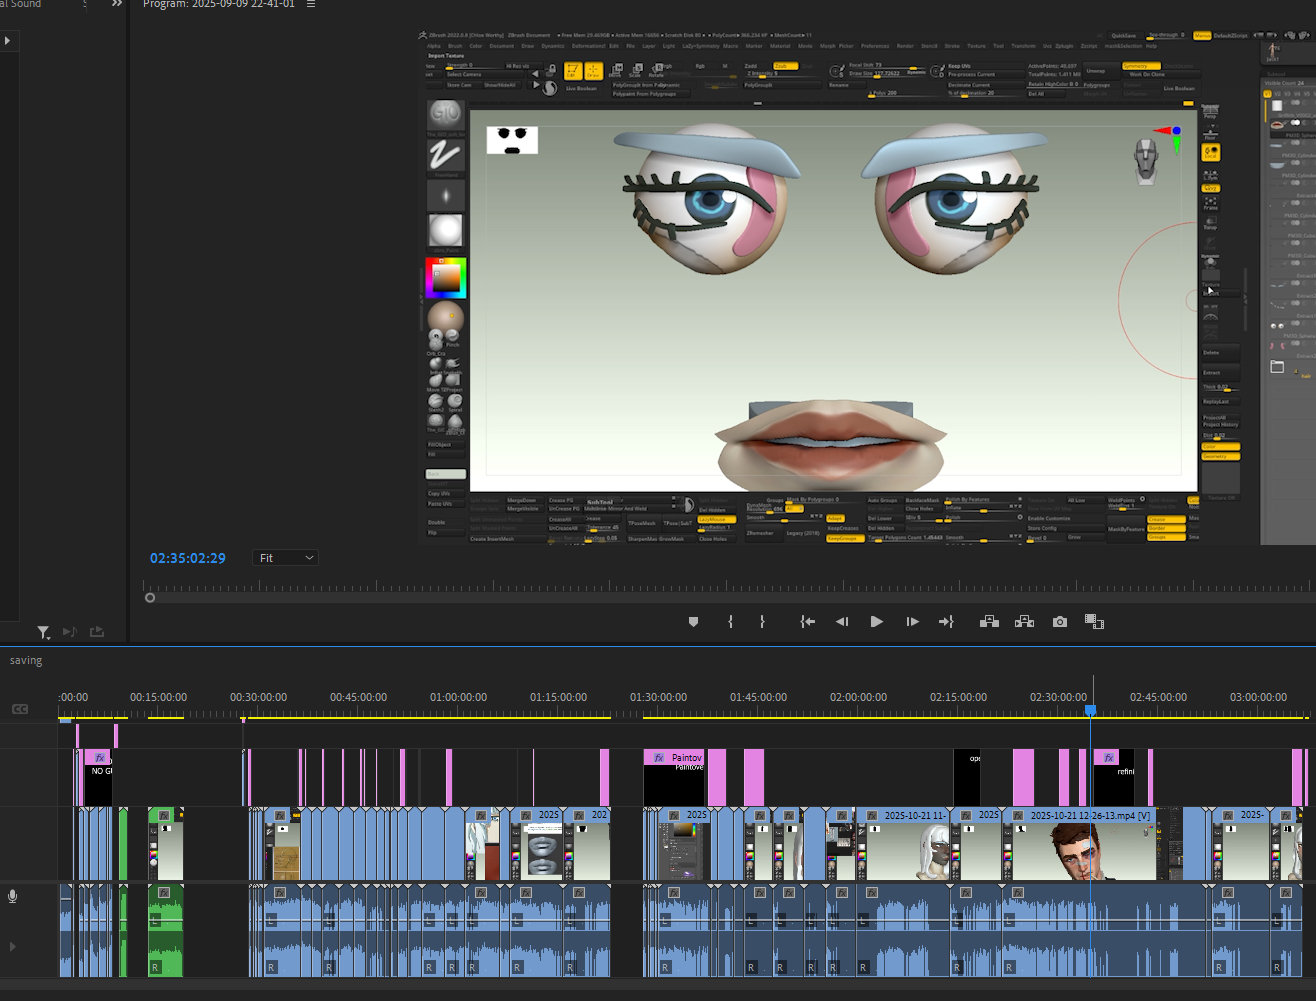The width and height of the screenshot is (1316, 1001).
Task: Step back one frame
Action: (842, 622)
